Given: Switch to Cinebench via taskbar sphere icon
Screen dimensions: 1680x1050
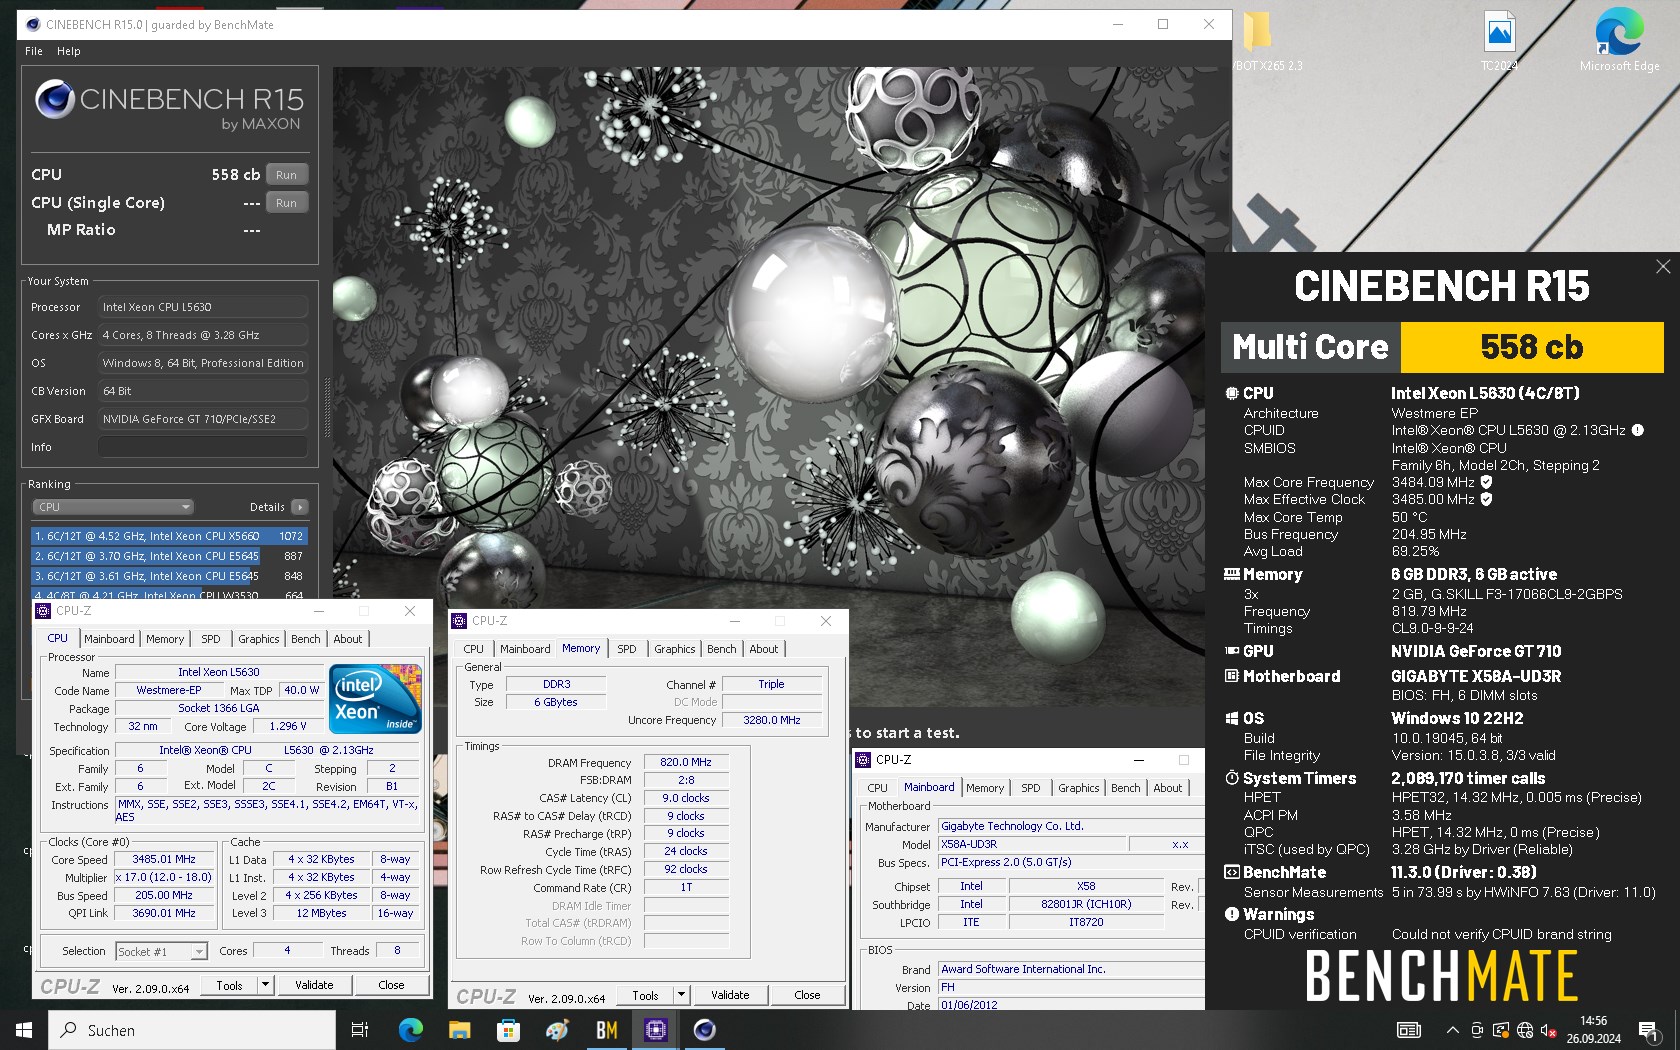Looking at the screenshot, I should [705, 1030].
